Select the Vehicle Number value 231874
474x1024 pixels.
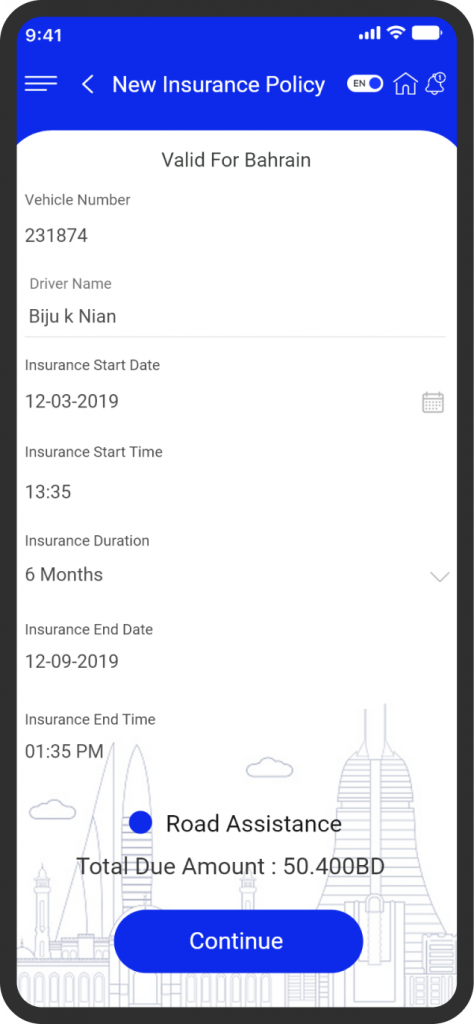(x=56, y=236)
